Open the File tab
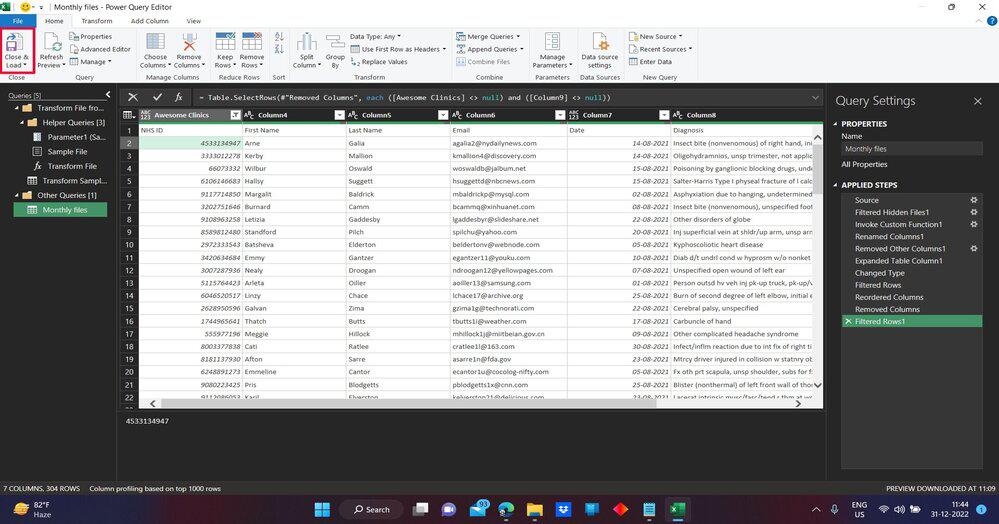The width and height of the screenshot is (999, 524). (17, 21)
